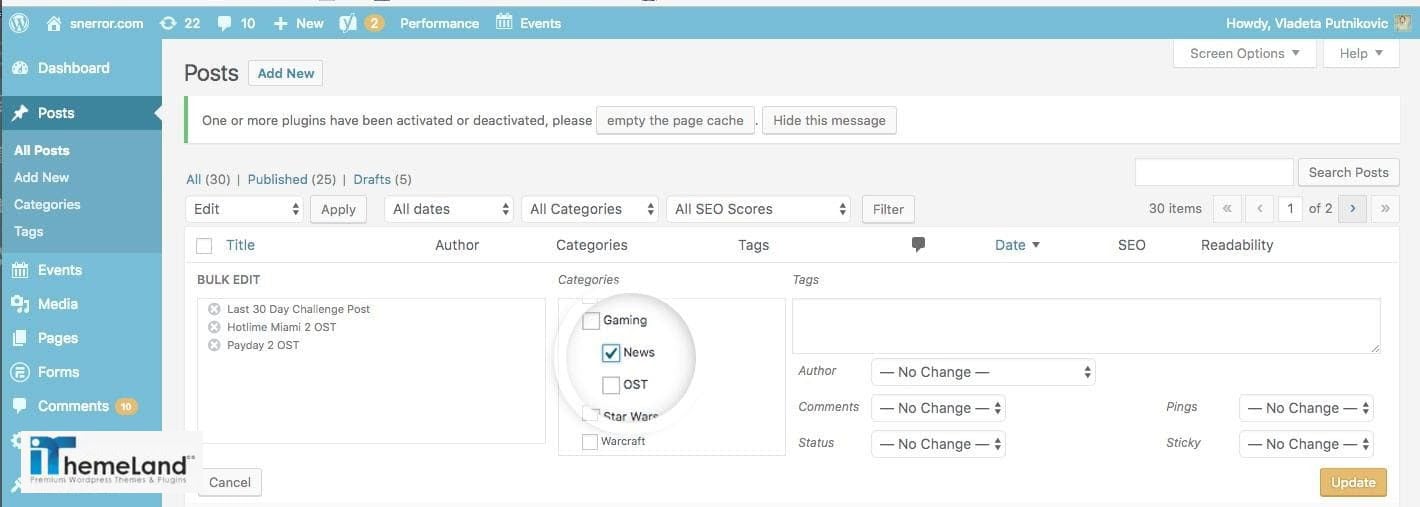Check the OST category checkbox
Screen dimensions: 1420x507
pyautogui.click(x=611, y=384)
